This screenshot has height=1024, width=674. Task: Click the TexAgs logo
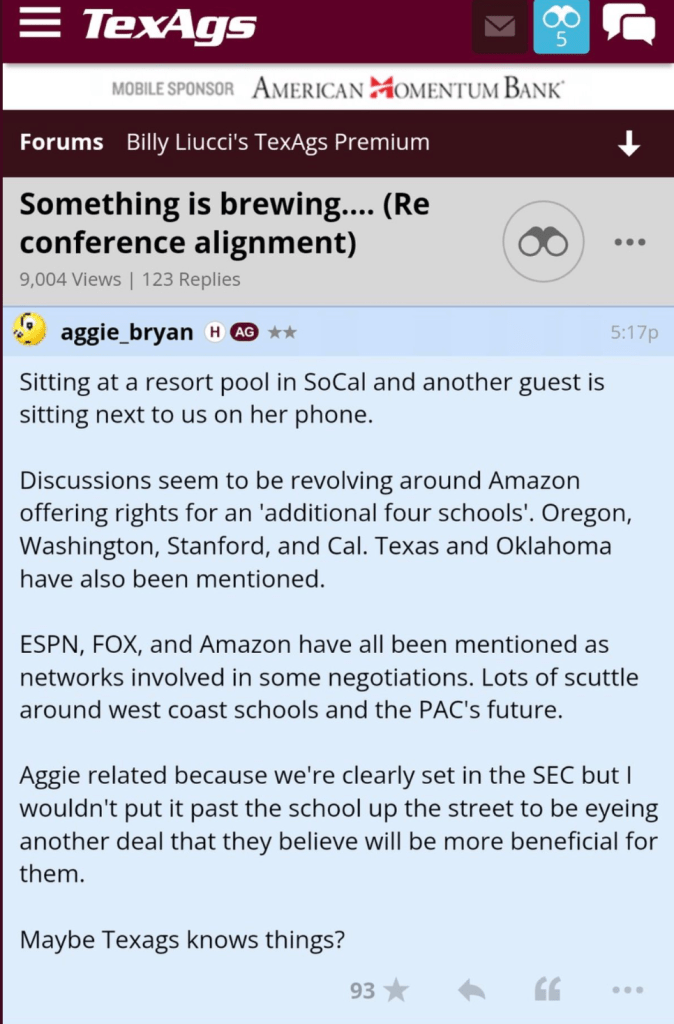pyautogui.click(x=169, y=26)
